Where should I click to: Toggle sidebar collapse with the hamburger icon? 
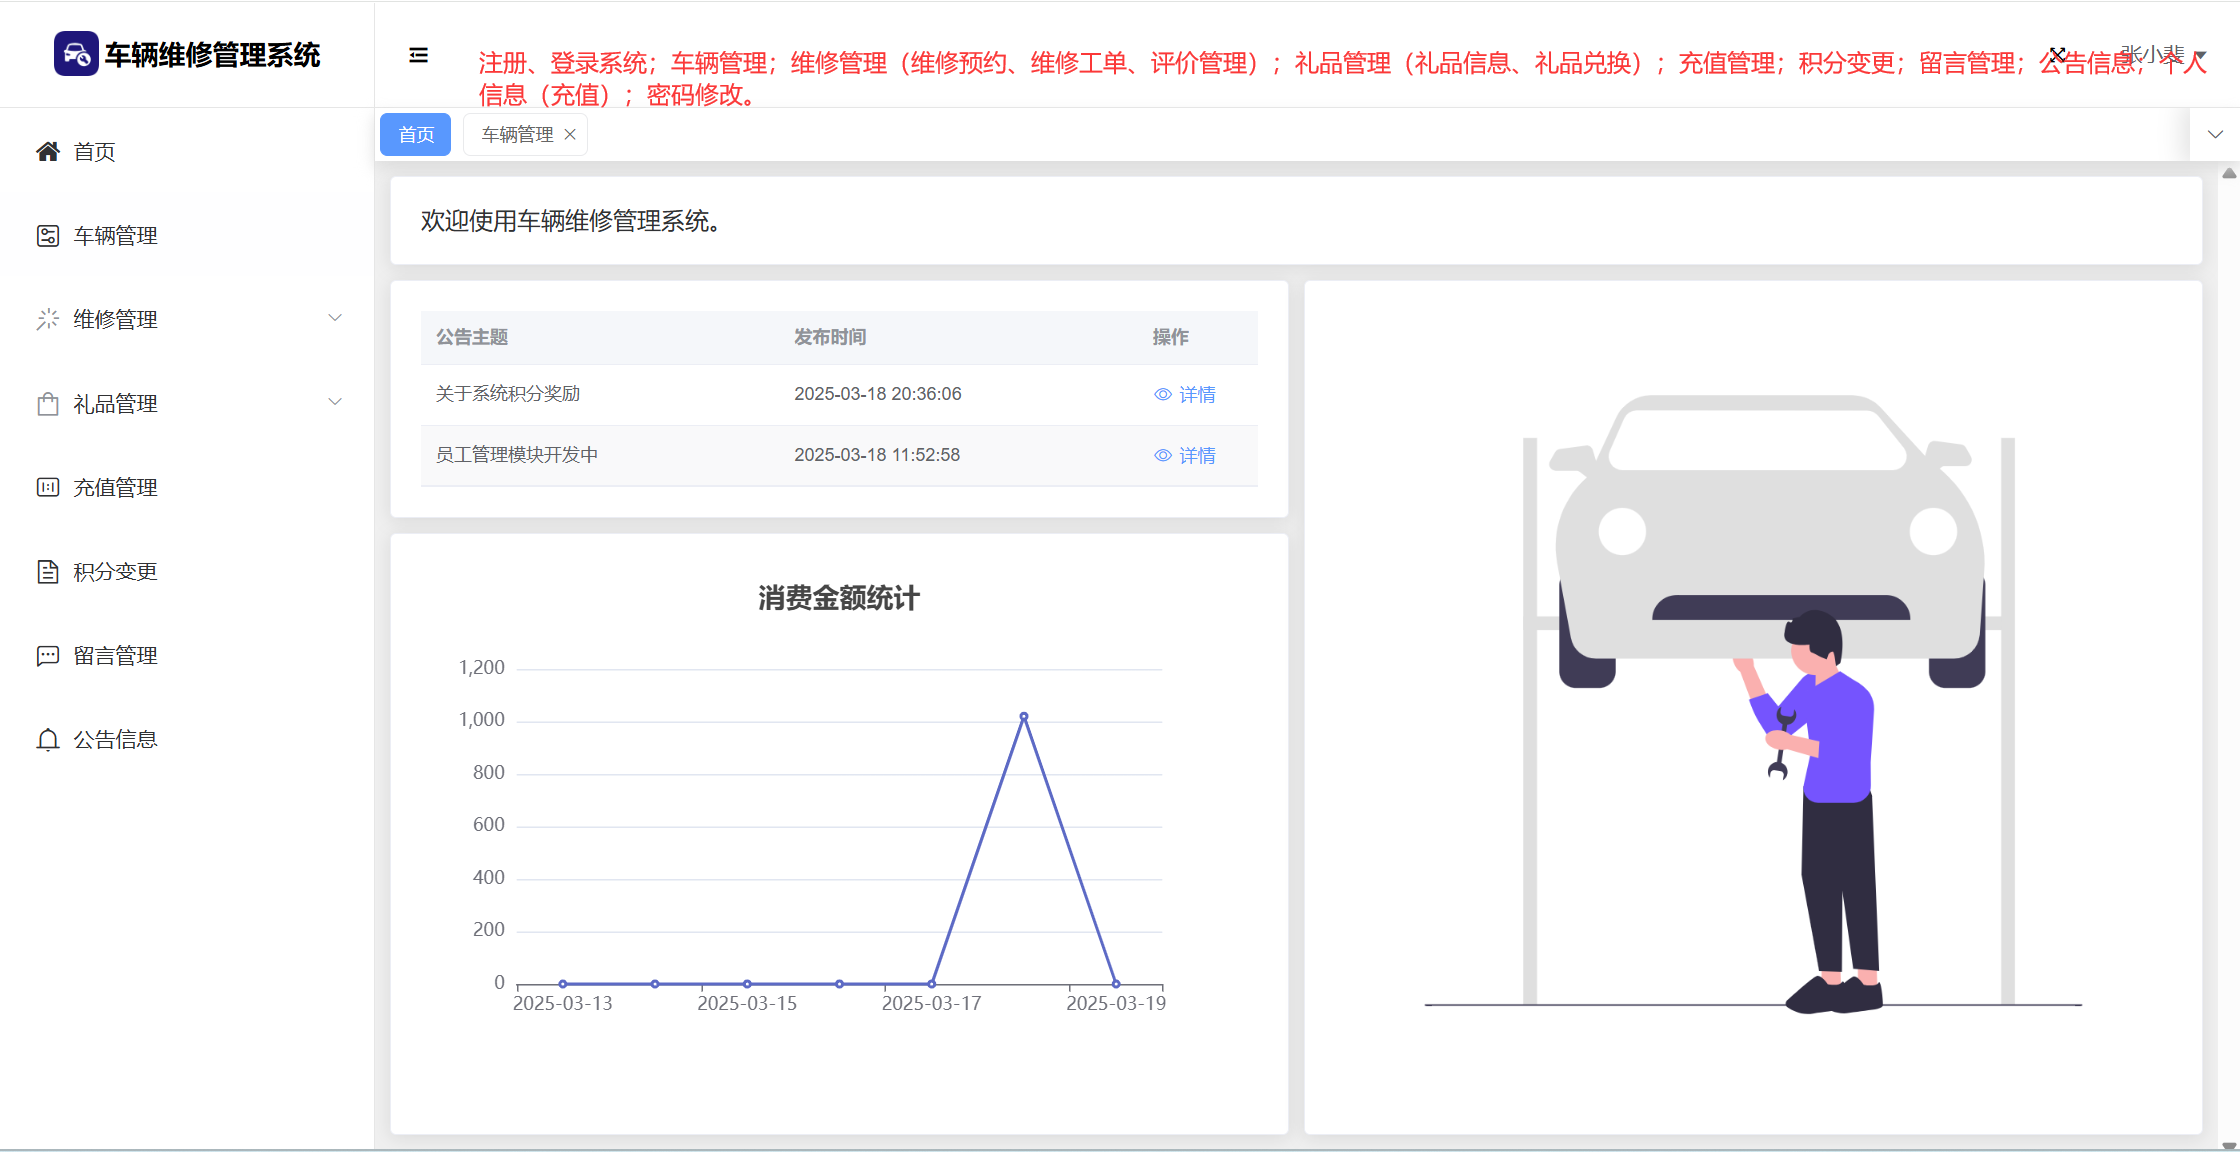coord(419,55)
